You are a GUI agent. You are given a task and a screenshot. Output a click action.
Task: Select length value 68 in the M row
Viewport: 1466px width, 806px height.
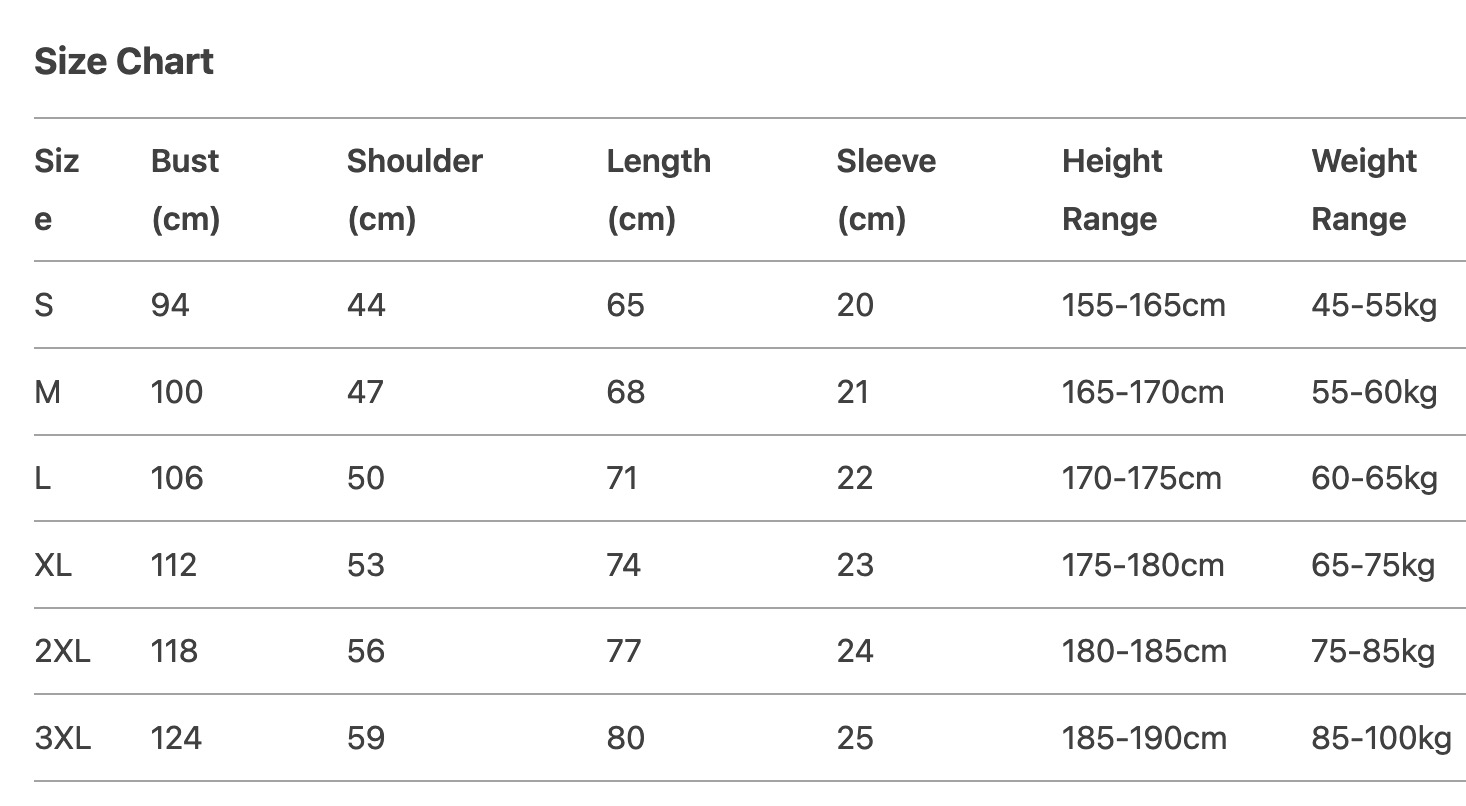click(625, 392)
